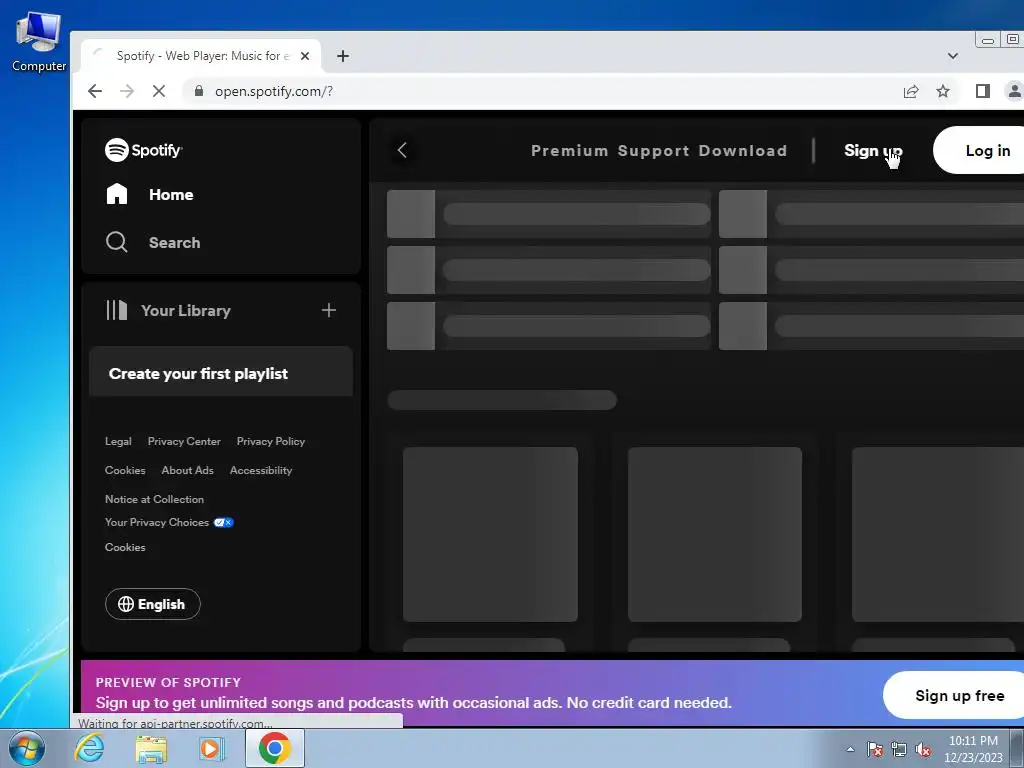Image resolution: width=1024 pixels, height=768 pixels.
Task: Open the Legal link
Action: (118, 441)
